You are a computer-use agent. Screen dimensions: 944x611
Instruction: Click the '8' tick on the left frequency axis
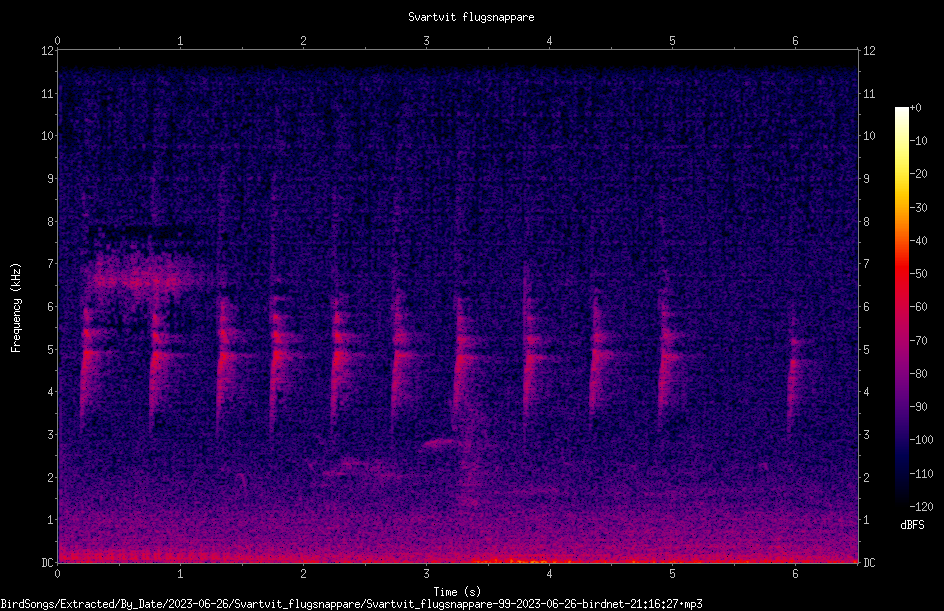tap(51, 222)
